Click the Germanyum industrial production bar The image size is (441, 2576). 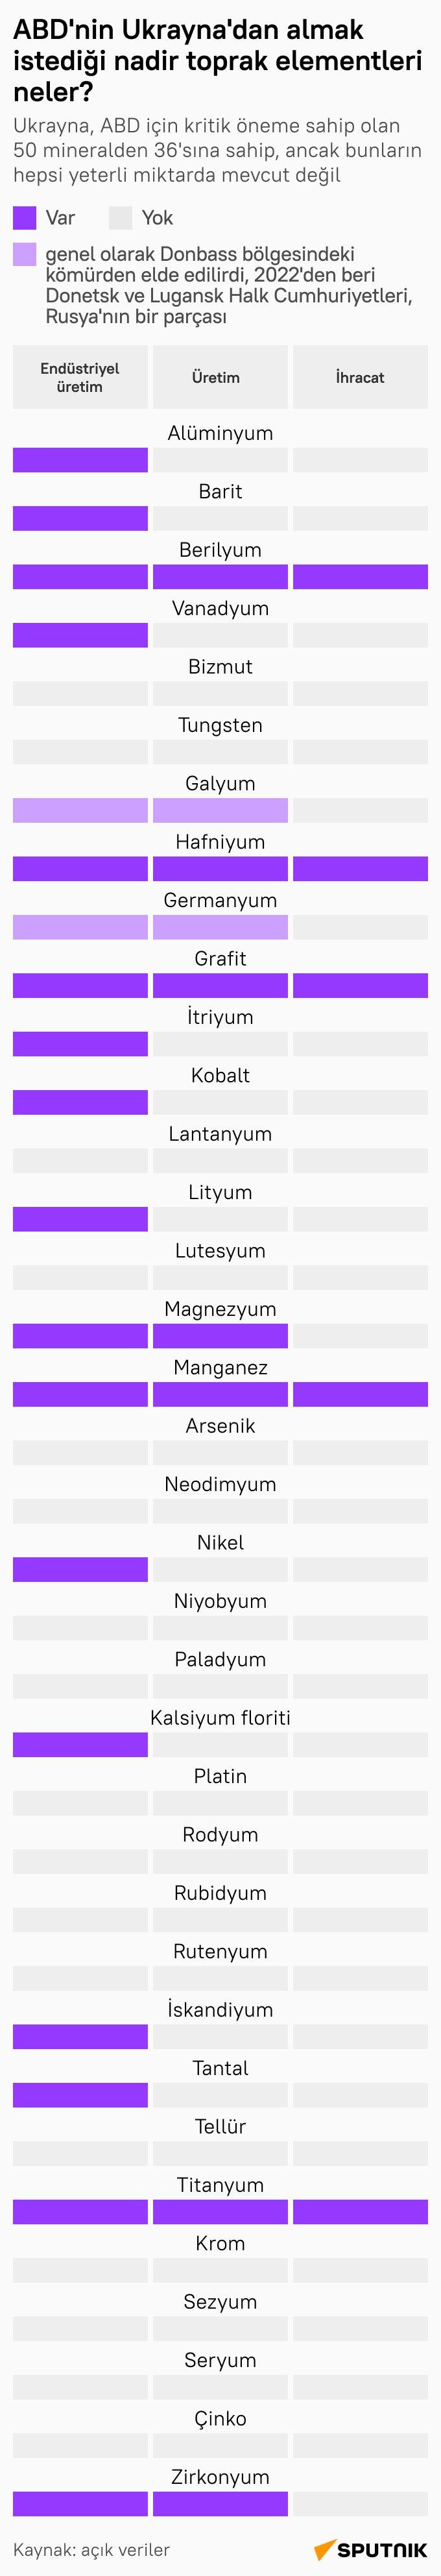pos(80,927)
